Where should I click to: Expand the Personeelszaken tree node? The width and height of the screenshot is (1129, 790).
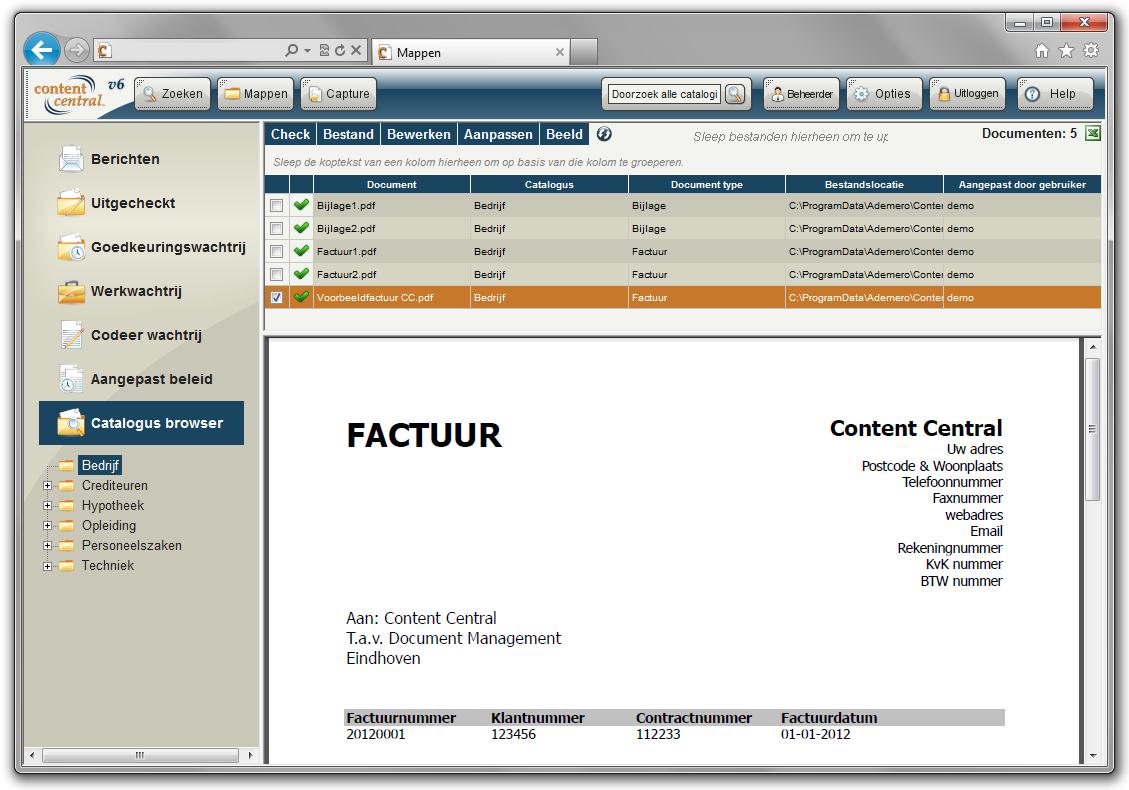click(48, 546)
